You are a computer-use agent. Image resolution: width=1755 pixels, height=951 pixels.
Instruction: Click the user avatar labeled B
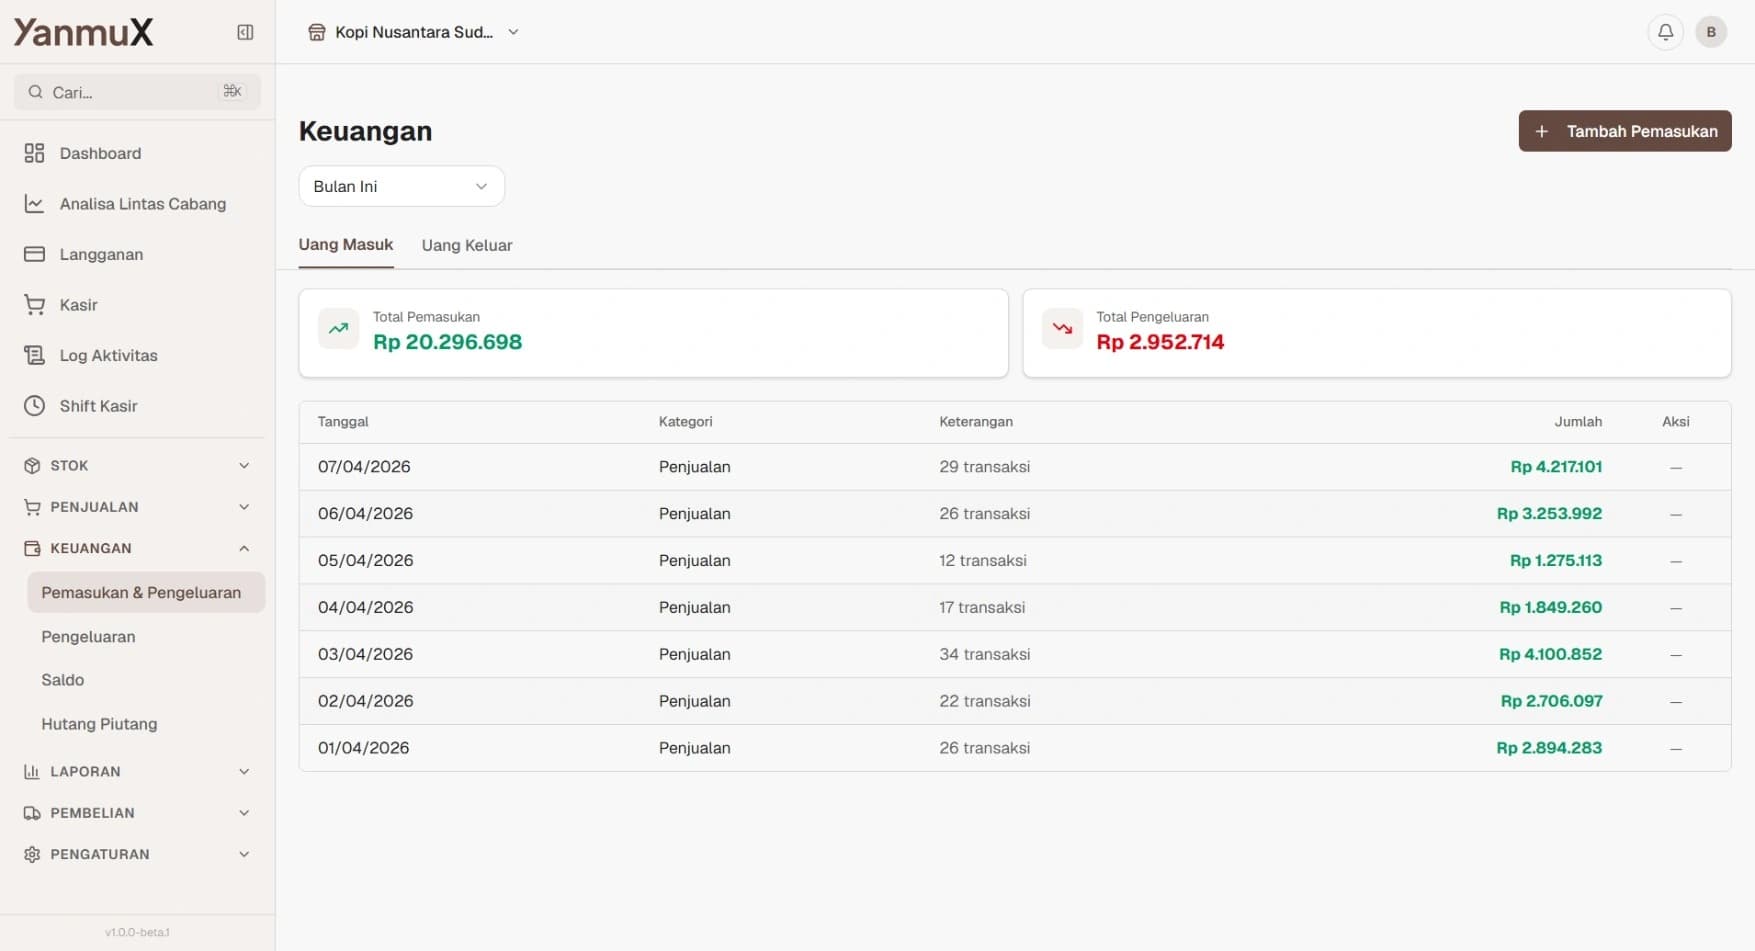click(1710, 32)
